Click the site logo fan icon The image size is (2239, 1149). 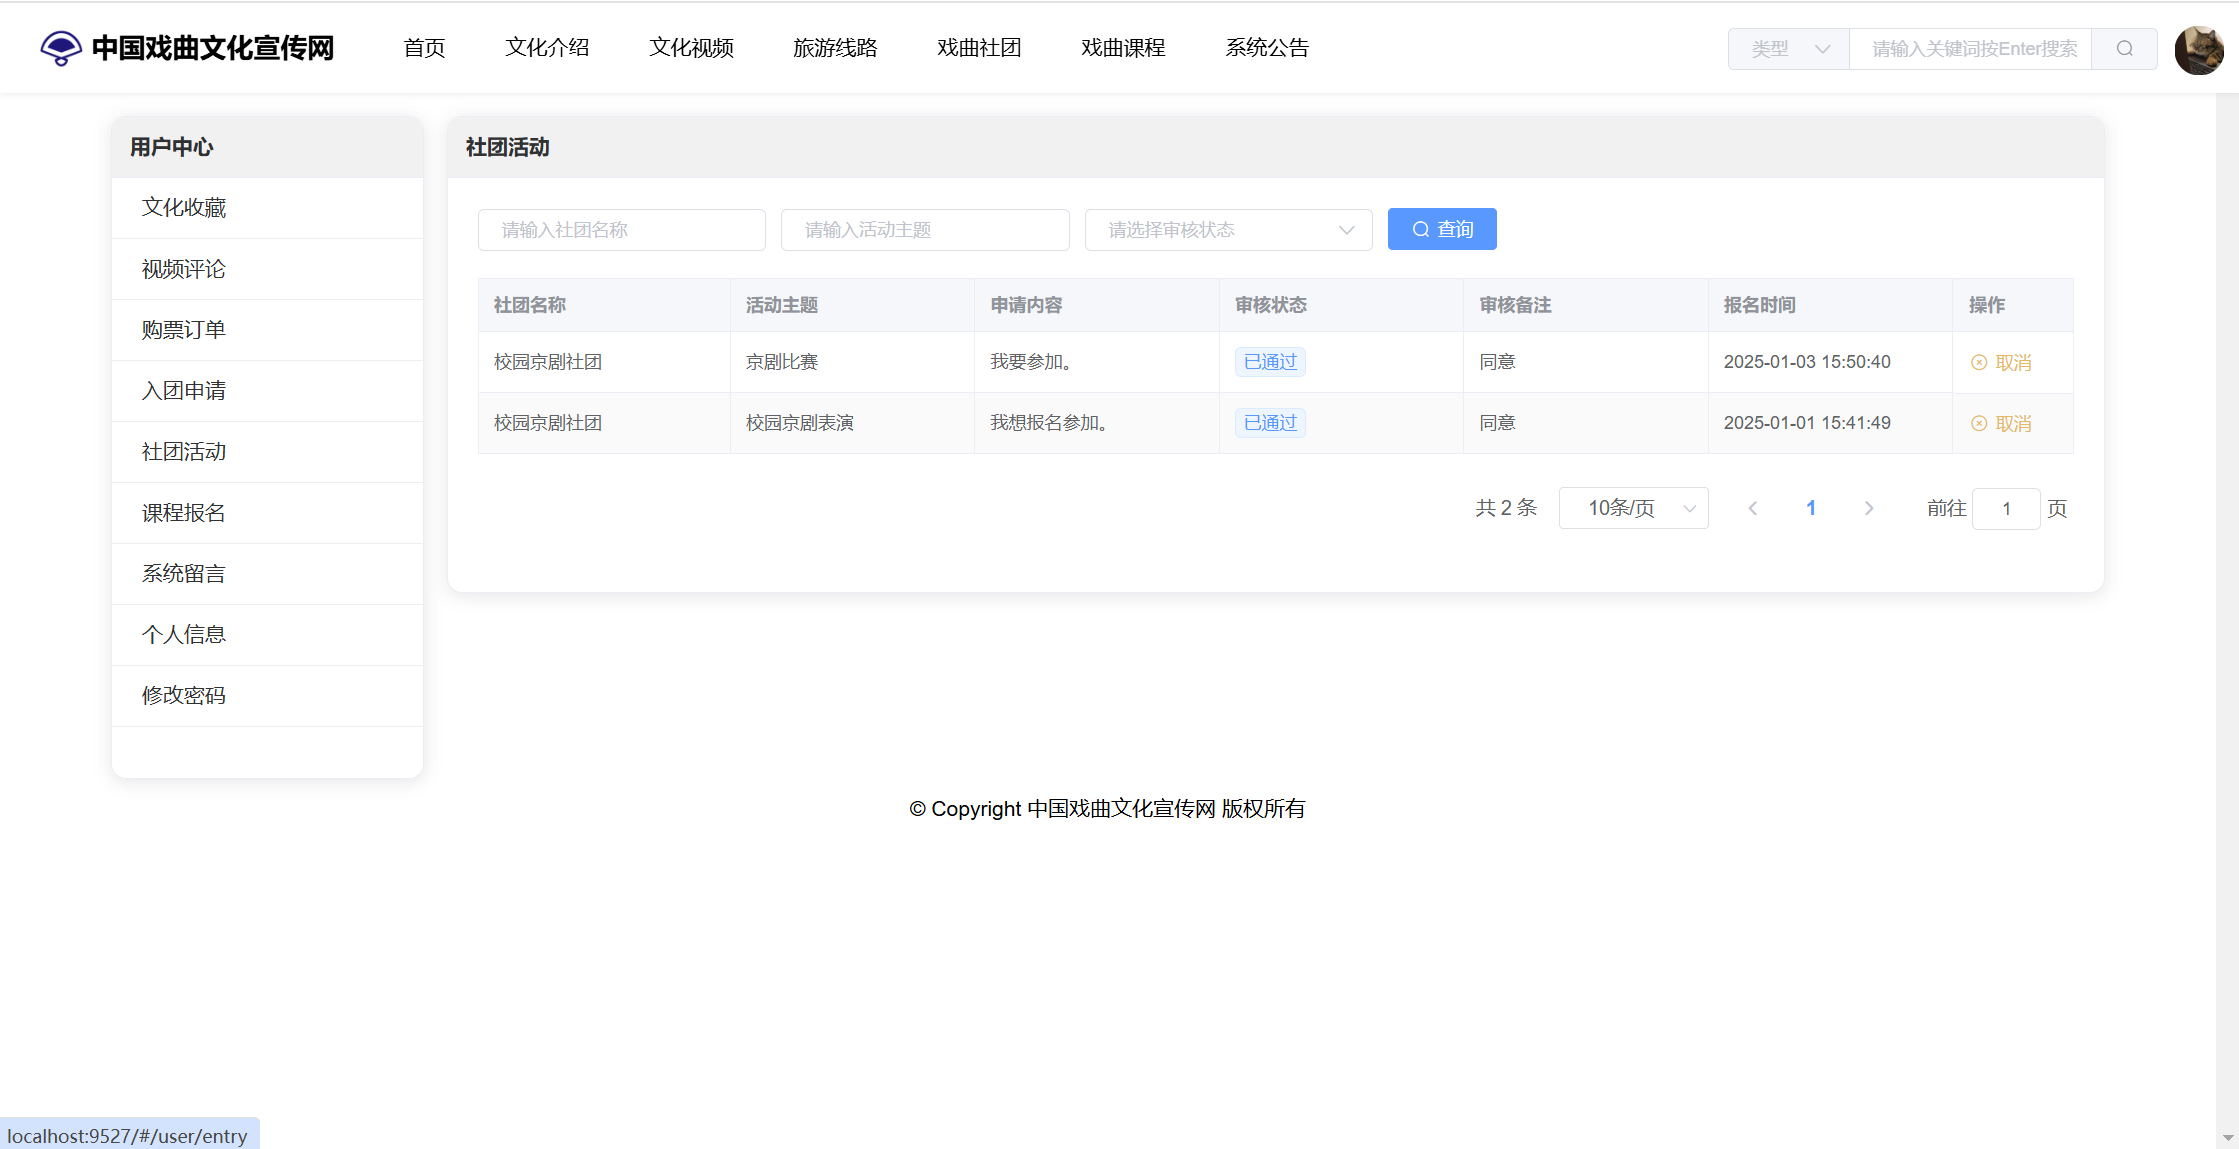60,47
